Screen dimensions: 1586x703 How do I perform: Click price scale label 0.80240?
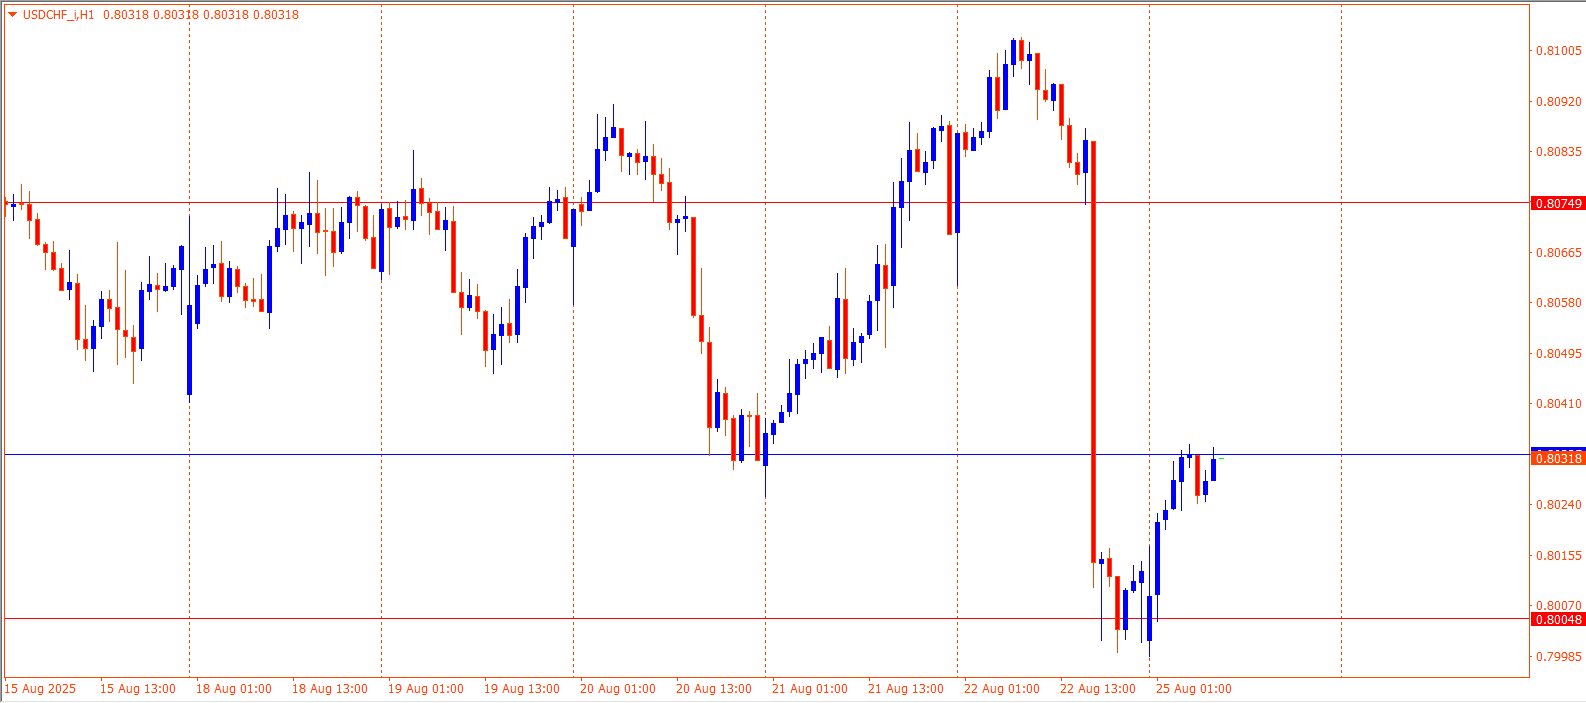(x=1559, y=505)
